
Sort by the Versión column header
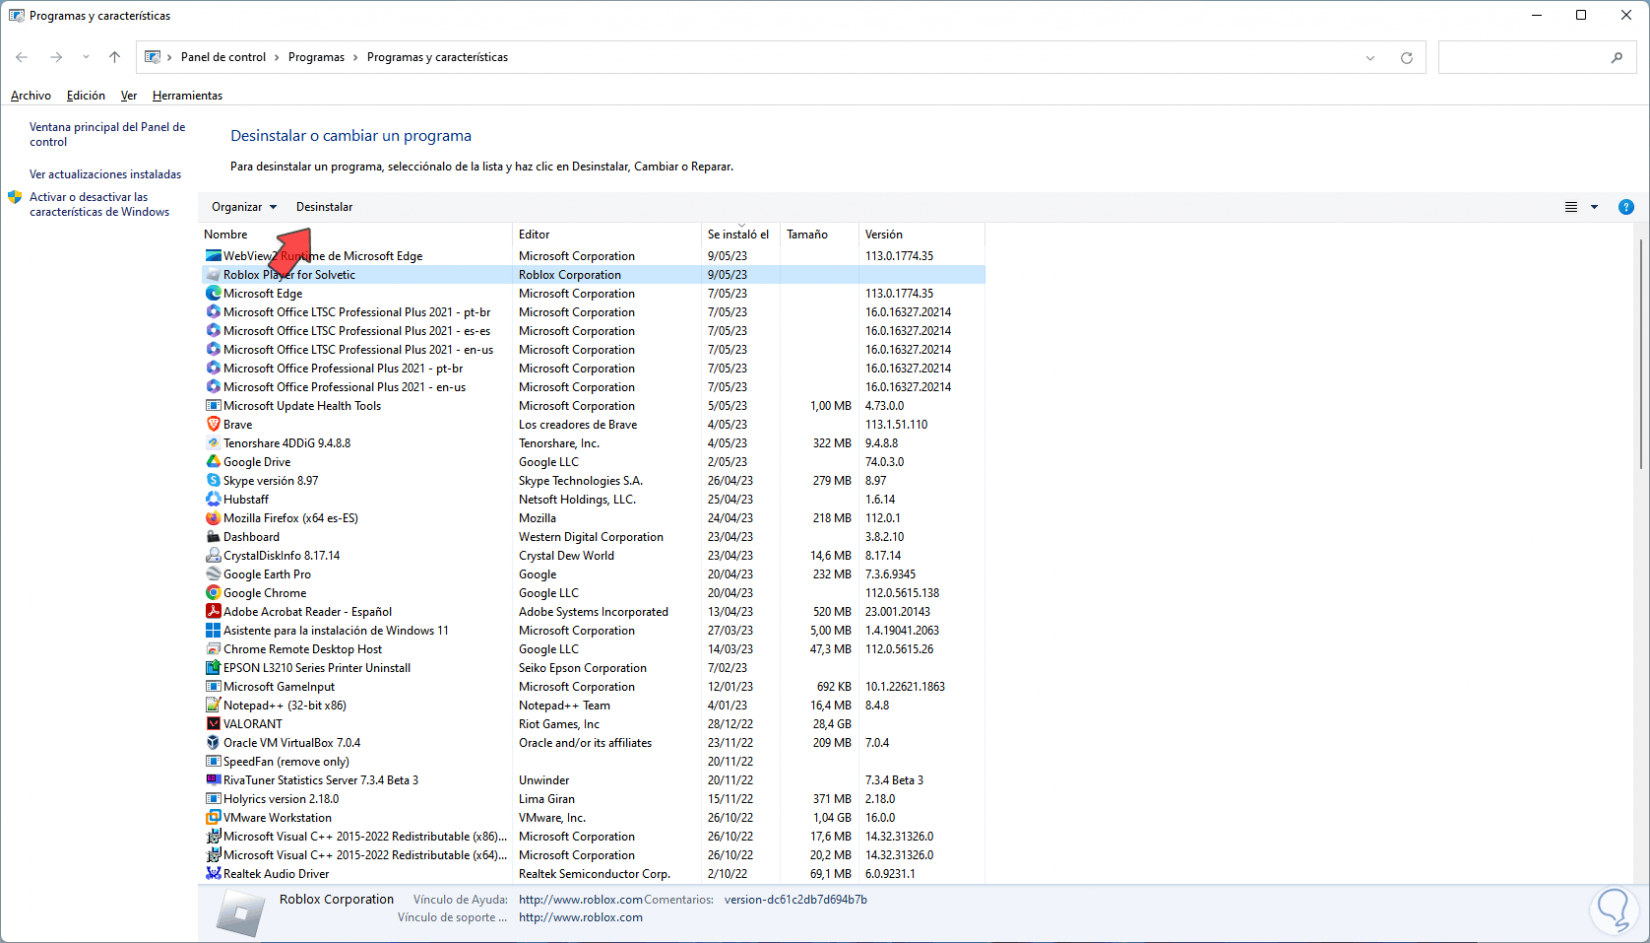click(x=922, y=235)
